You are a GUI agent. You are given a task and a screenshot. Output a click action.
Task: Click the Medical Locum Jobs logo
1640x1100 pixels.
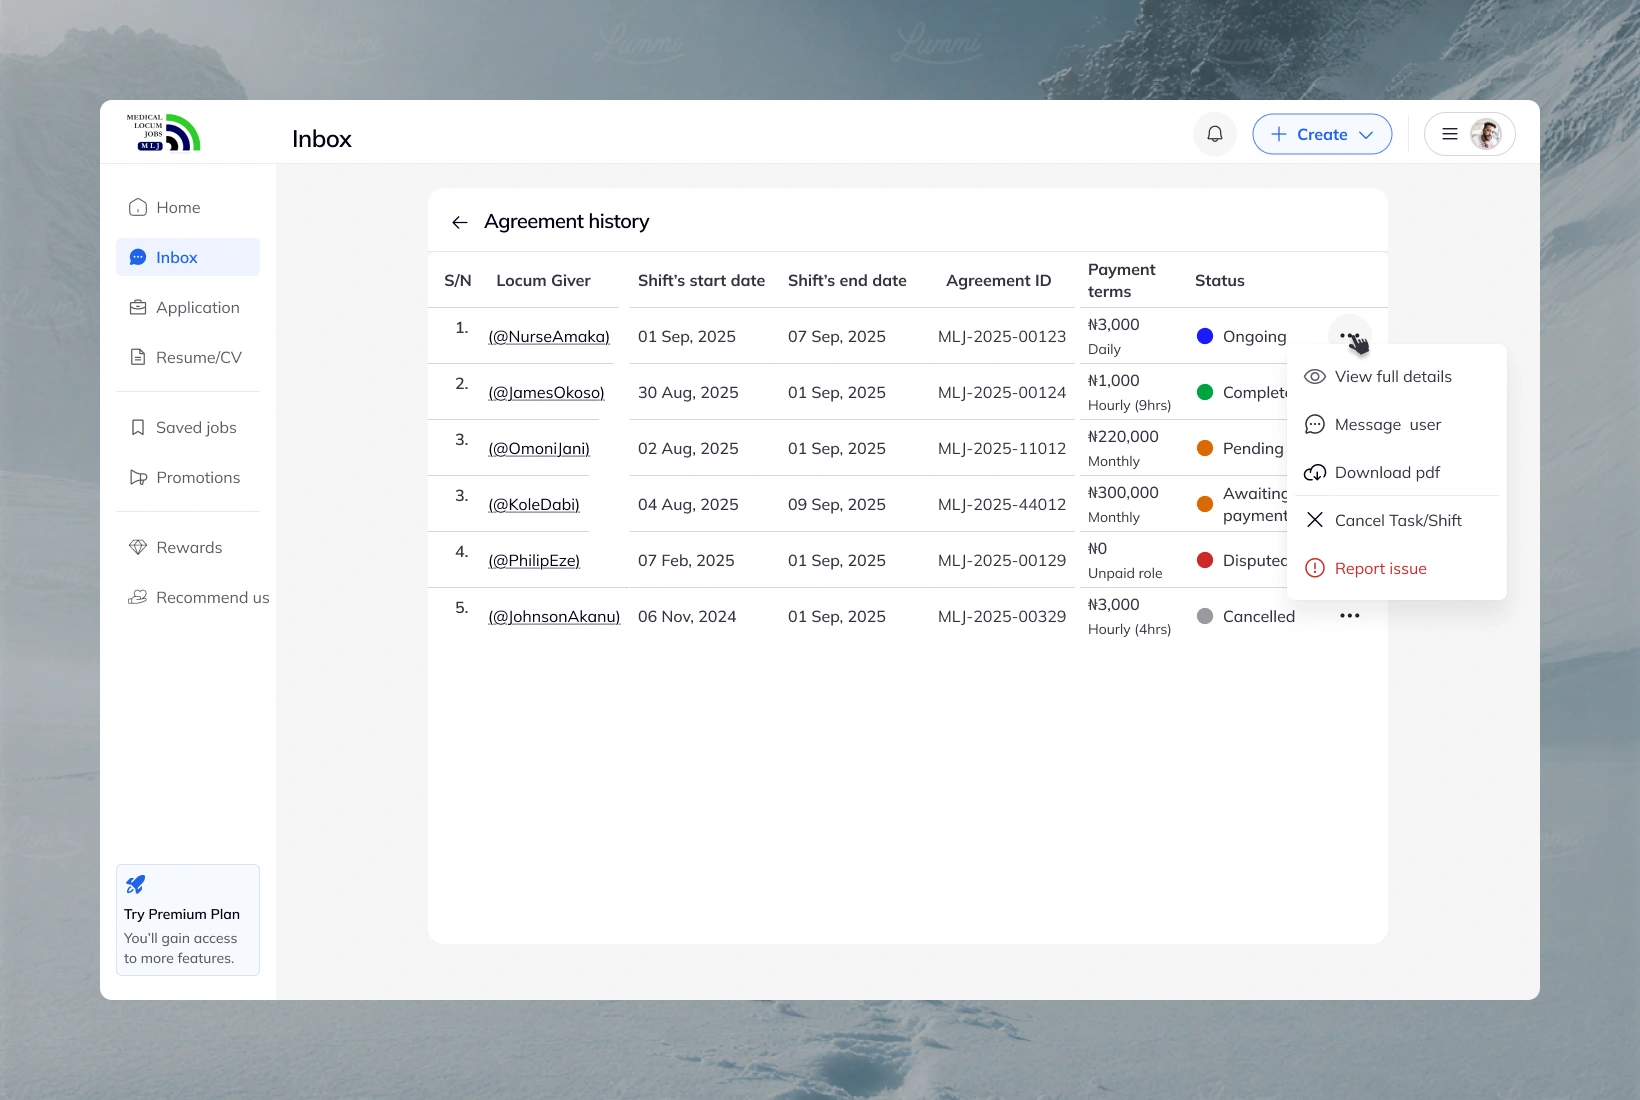point(163,133)
